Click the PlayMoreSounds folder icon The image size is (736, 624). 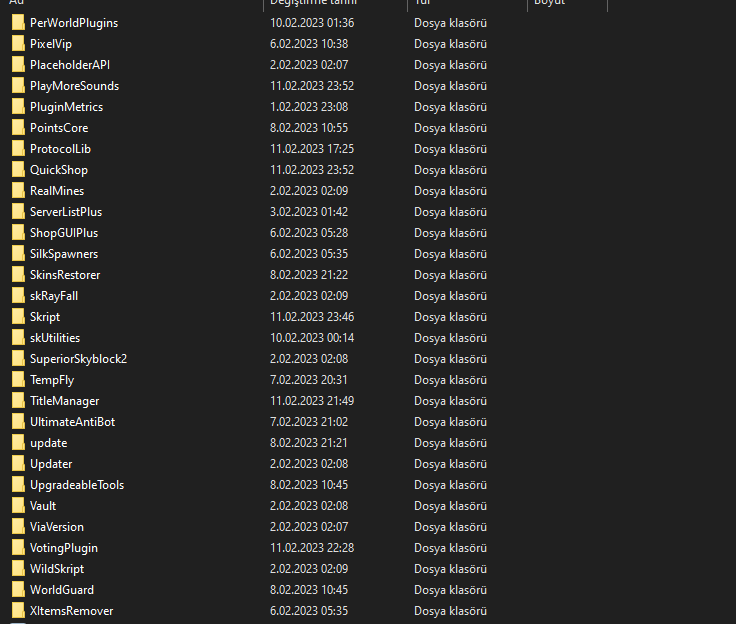pyautogui.click(x=18, y=86)
